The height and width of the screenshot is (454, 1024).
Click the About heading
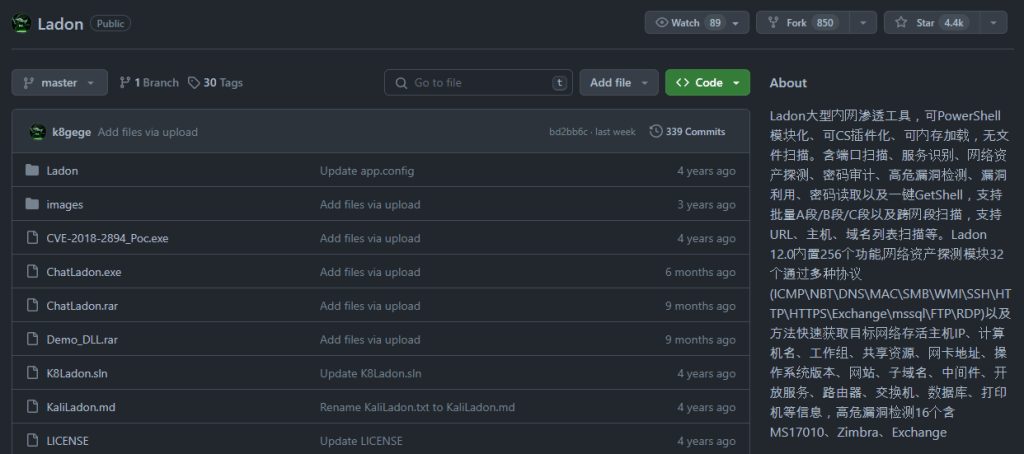pos(788,83)
